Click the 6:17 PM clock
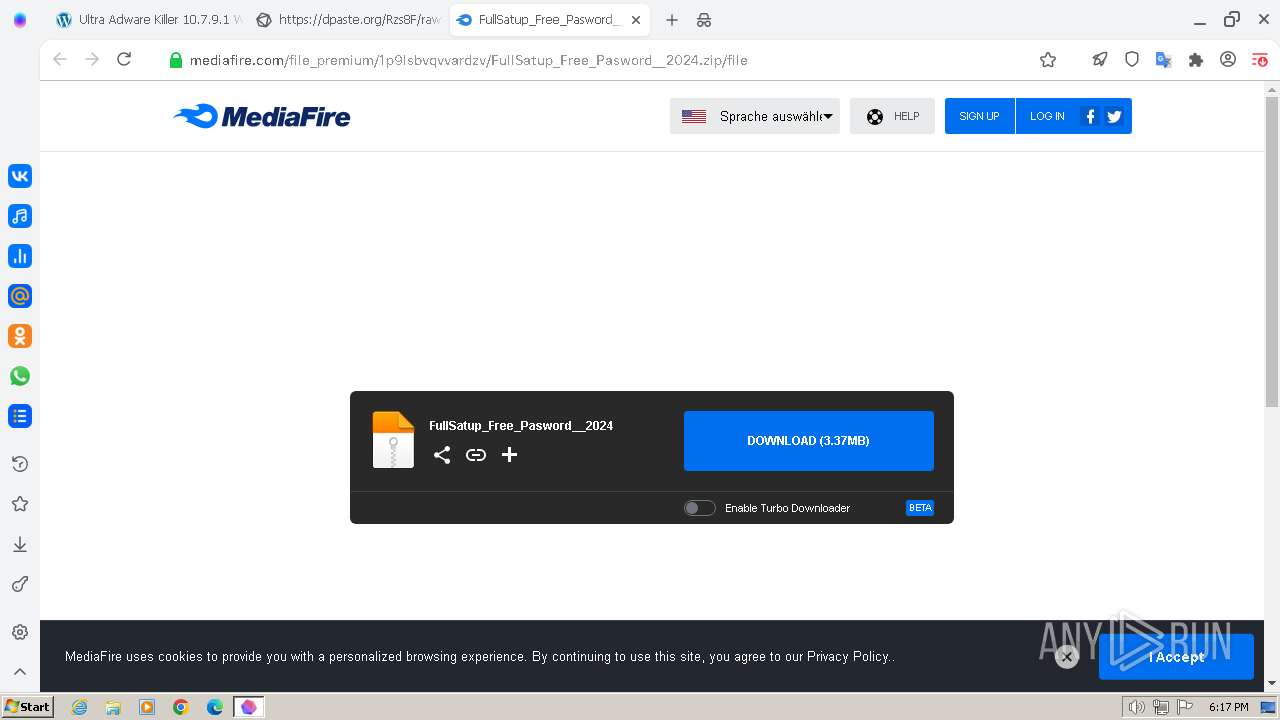Screen dimensions: 1280x720 tap(1228, 707)
